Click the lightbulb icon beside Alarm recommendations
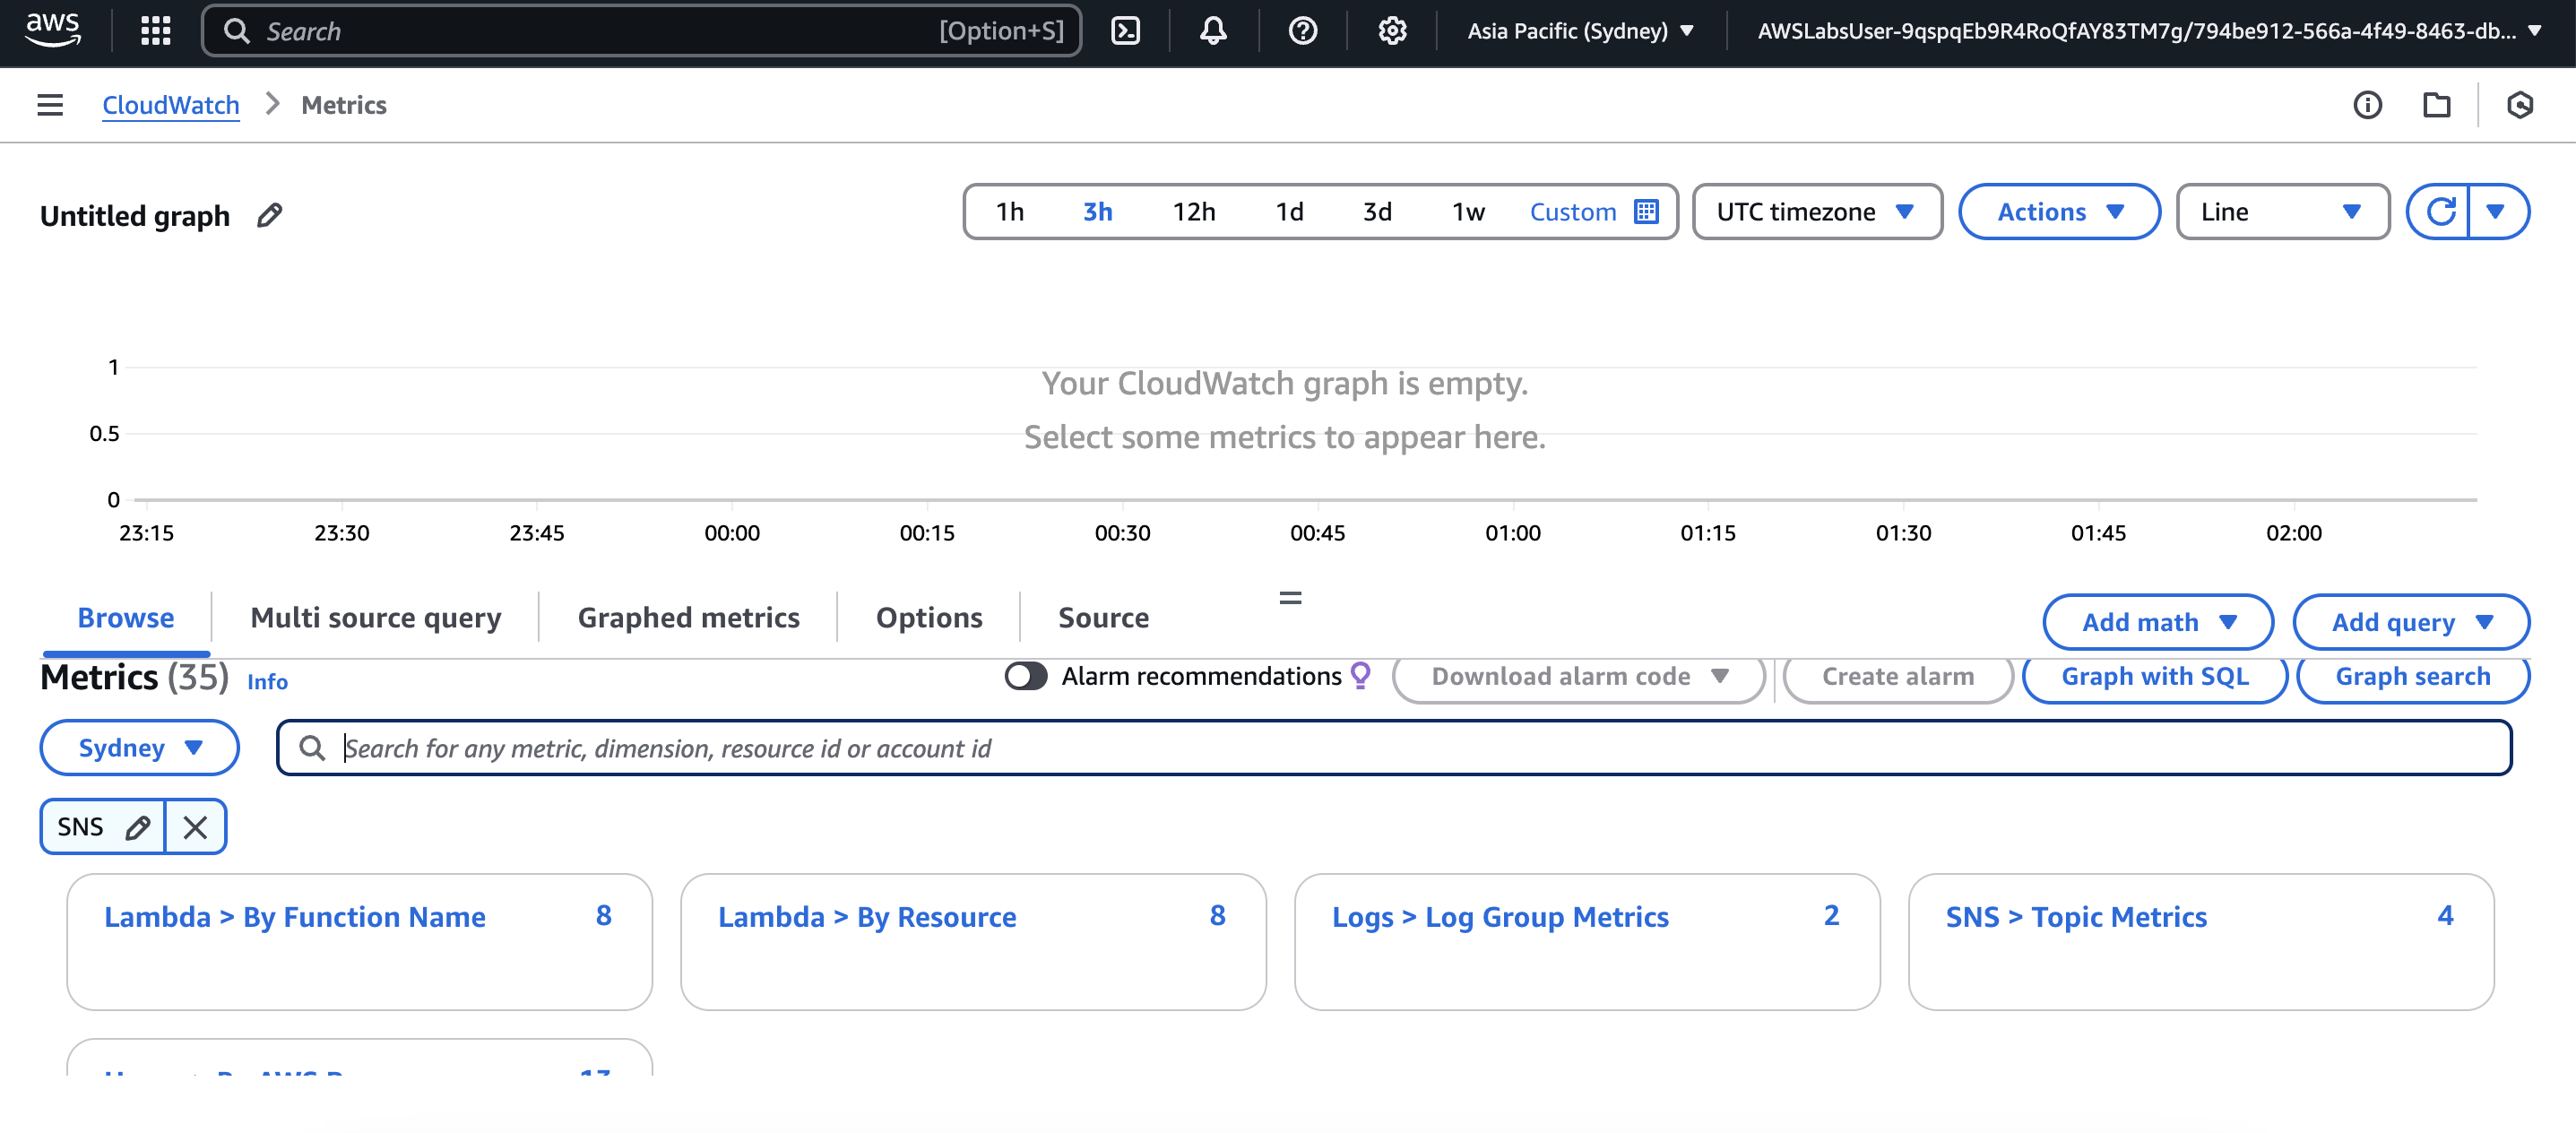2576x1133 pixels. pos(1360,675)
